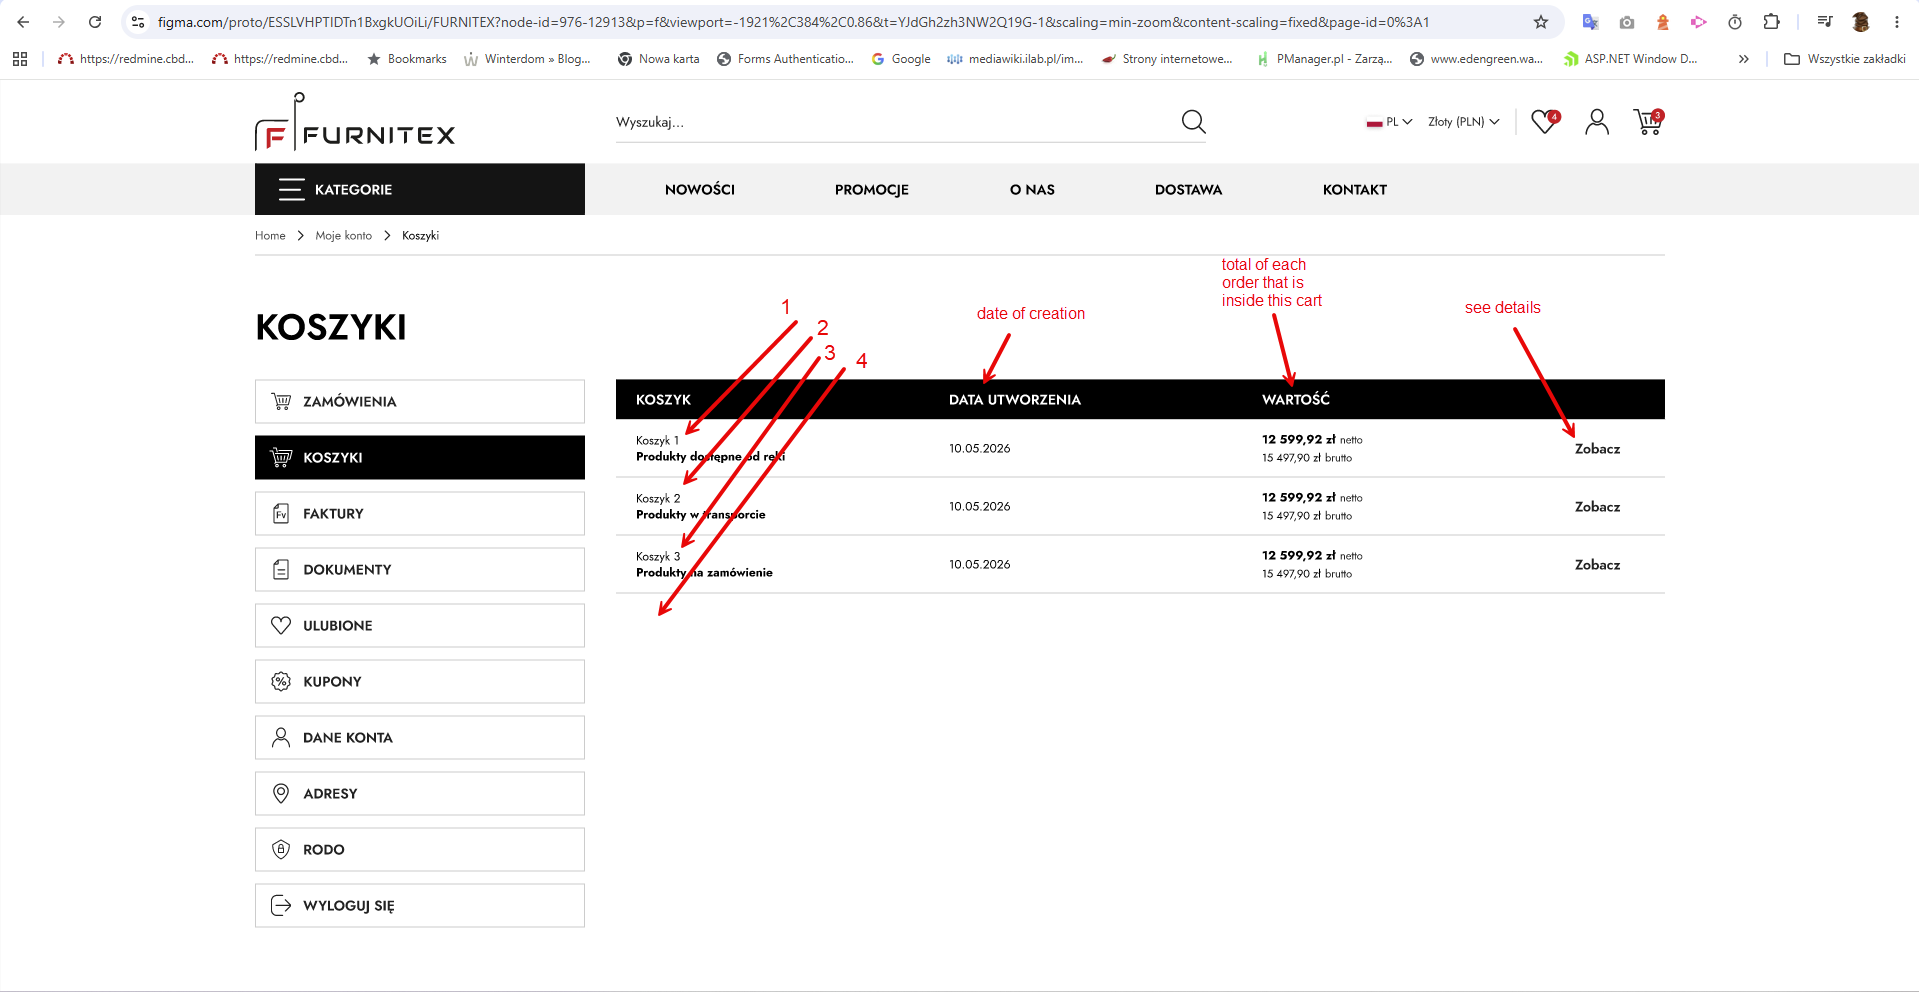
Task: Reload the page in the browser
Action: tap(95, 22)
